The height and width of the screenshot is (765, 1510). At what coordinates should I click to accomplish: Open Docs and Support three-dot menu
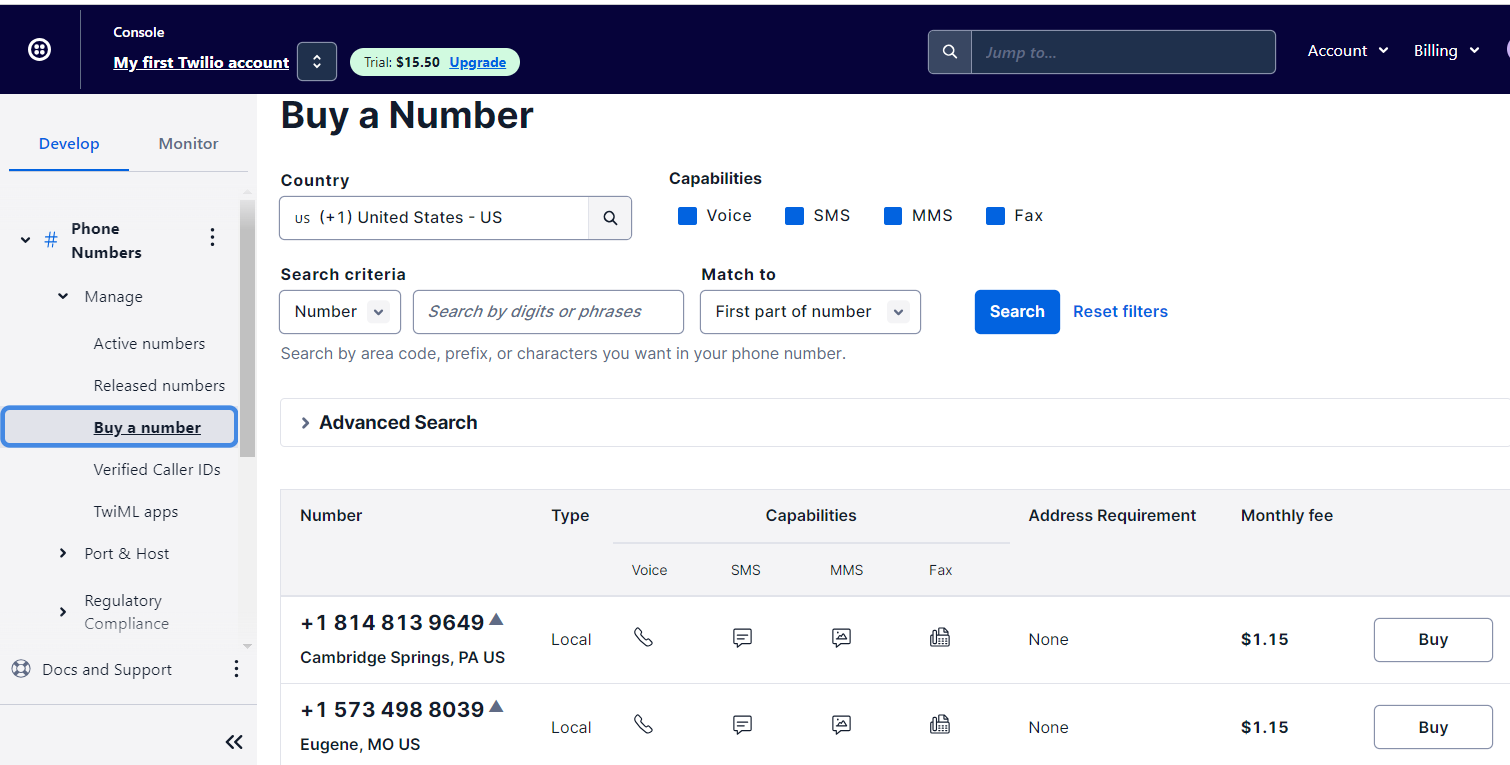coord(236,669)
